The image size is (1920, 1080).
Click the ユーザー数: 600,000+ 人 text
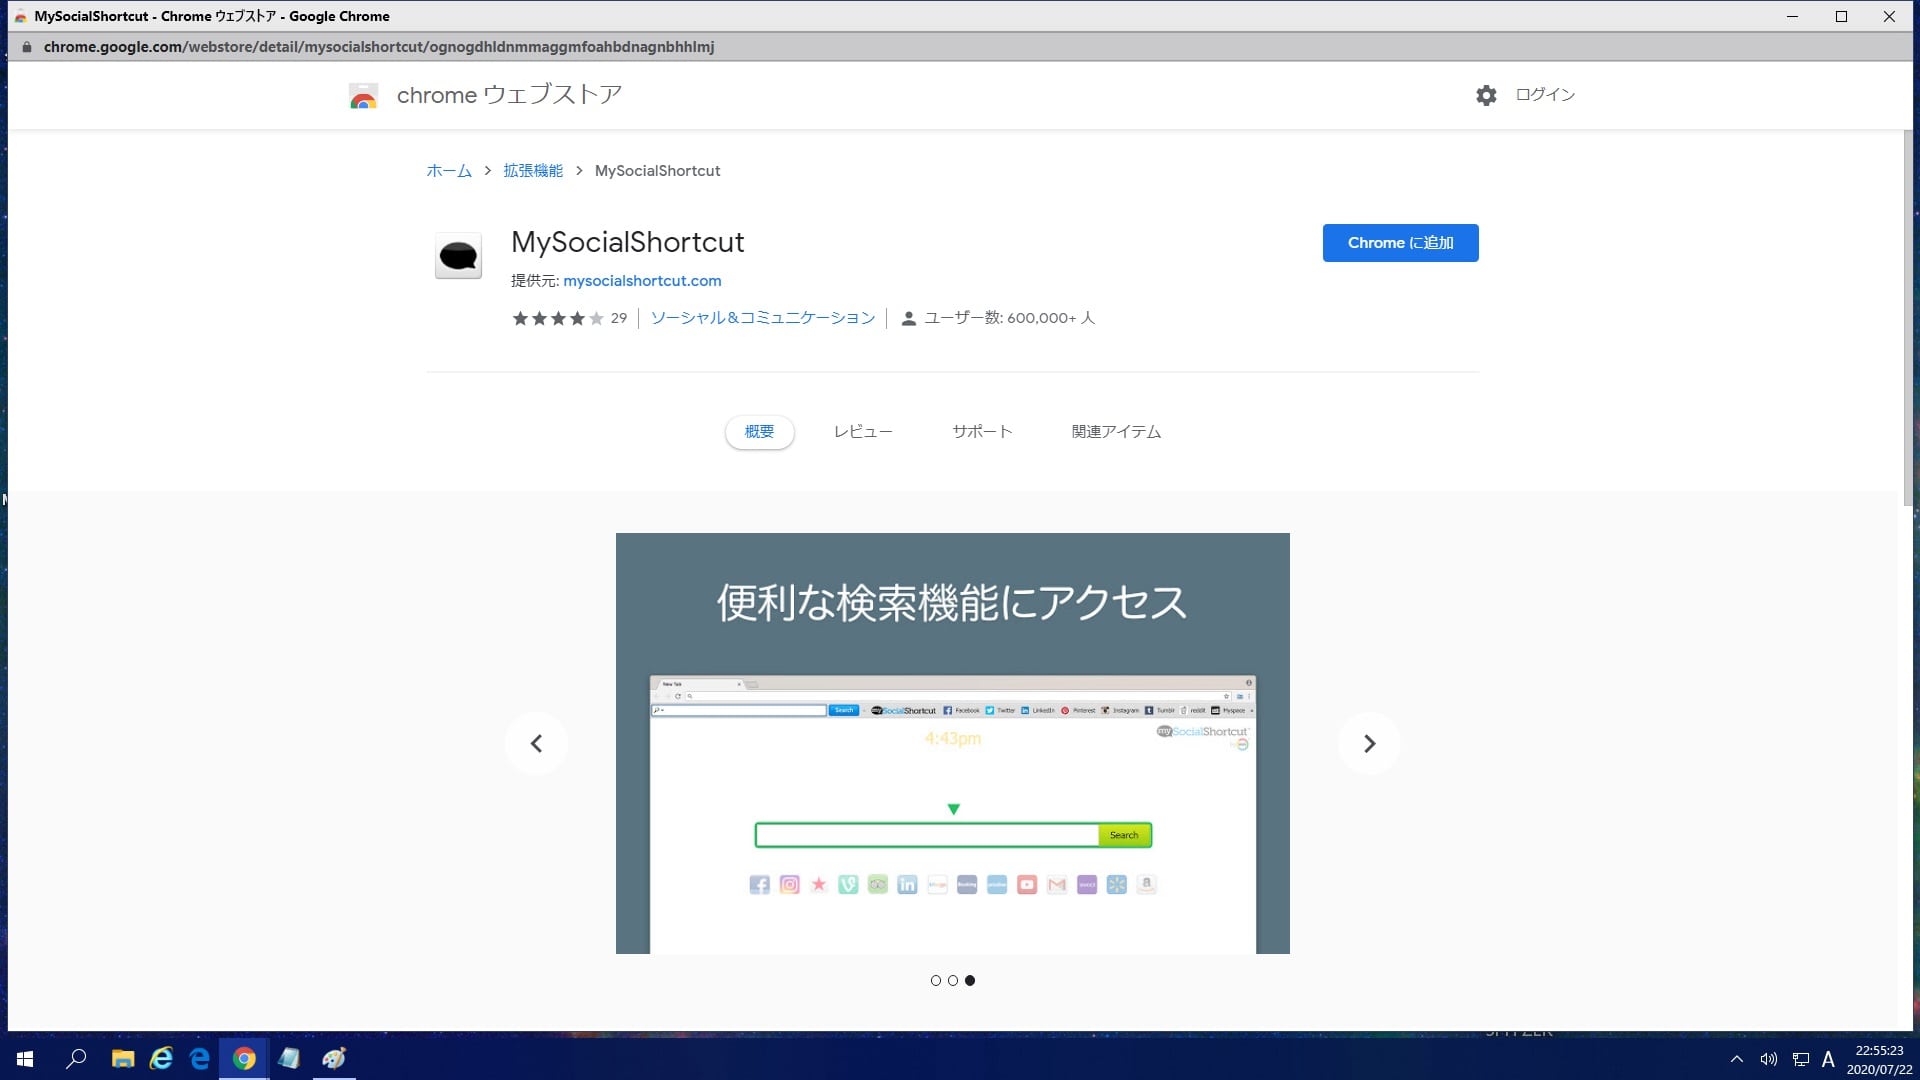tap(1009, 318)
